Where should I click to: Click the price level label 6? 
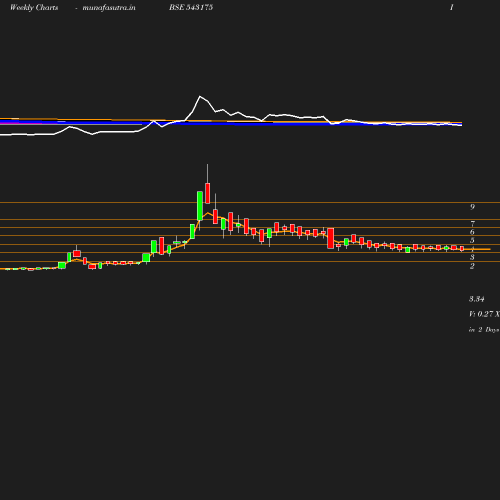coord(472,232)
